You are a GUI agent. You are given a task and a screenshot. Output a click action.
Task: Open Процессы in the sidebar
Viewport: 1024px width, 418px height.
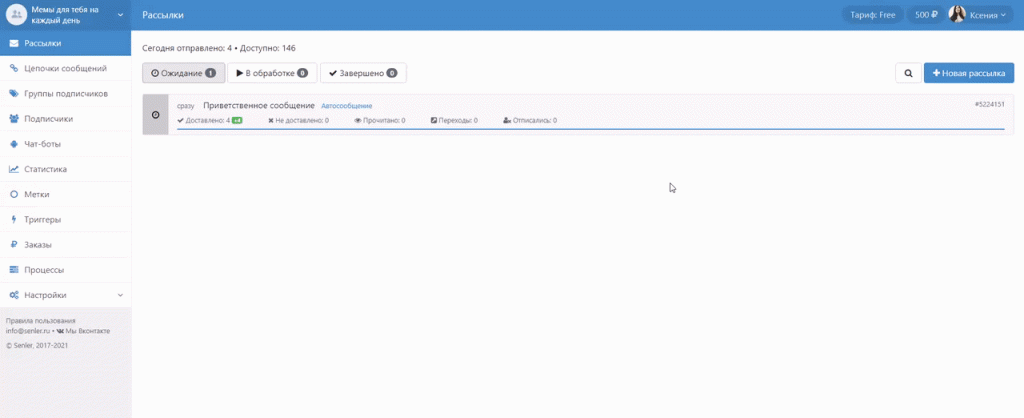click(44, 270)
